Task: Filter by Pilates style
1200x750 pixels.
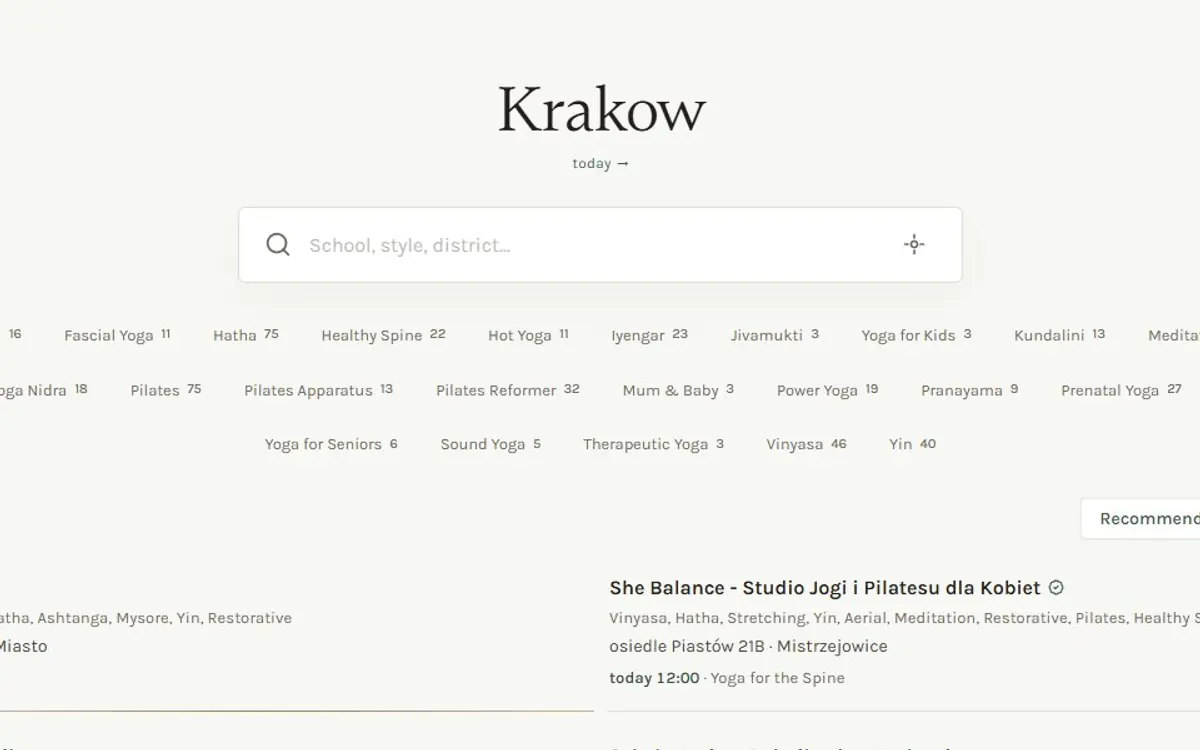Action: click(166, 390)
